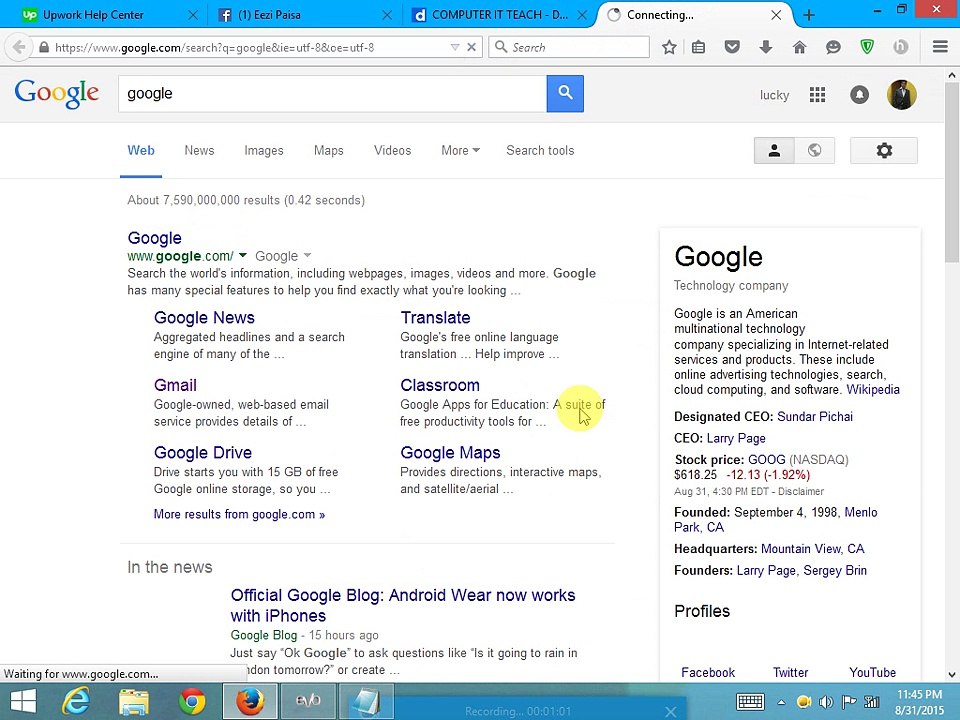The image size is (960, 720).
Task: Open green arrow next to www.google.com
Action: pyautogui.click(x=242, y=255)
